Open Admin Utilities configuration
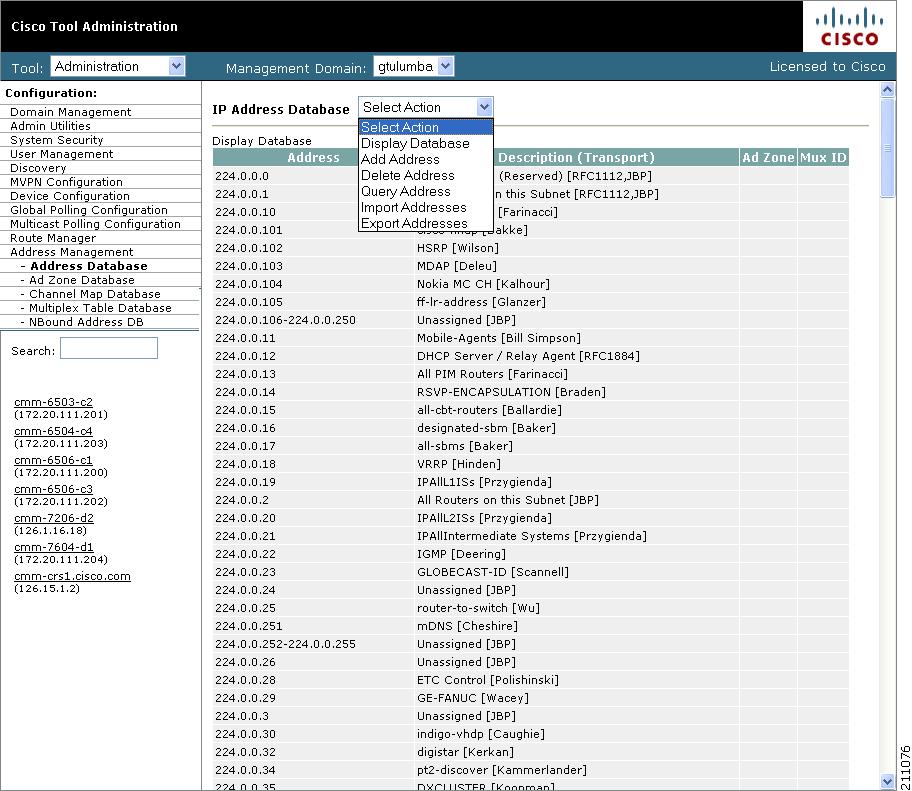The width and height of the screenshot is (912, 791). tap(50, 126)
